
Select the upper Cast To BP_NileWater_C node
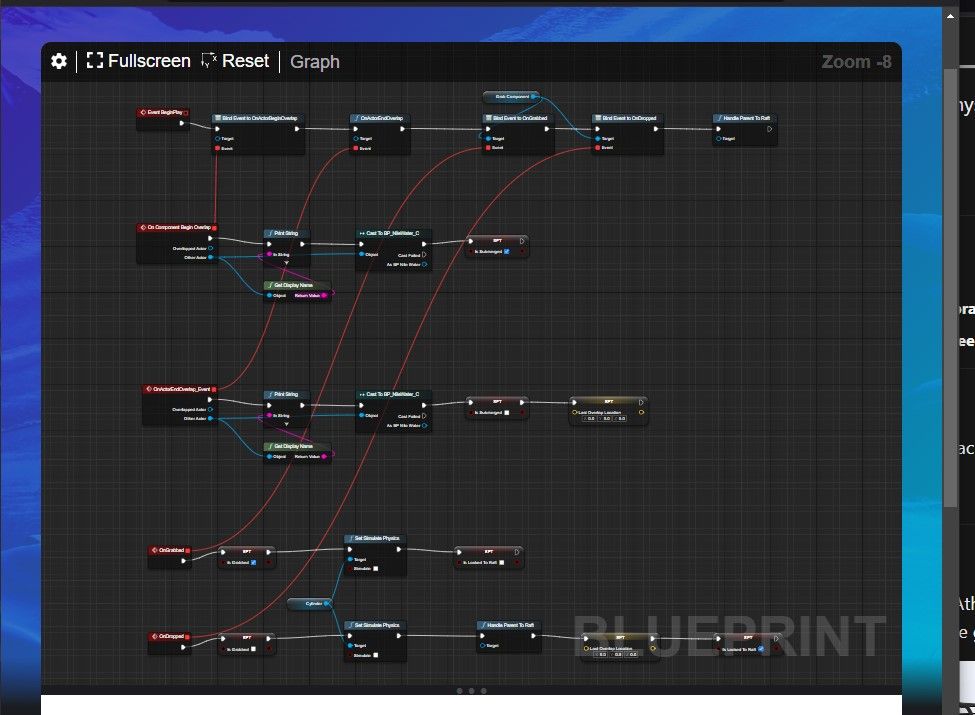(393, 249)
